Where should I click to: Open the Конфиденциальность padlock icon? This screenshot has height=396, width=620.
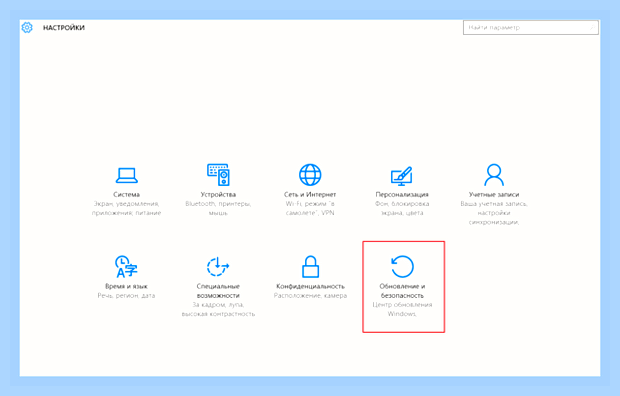pos(310,266)
